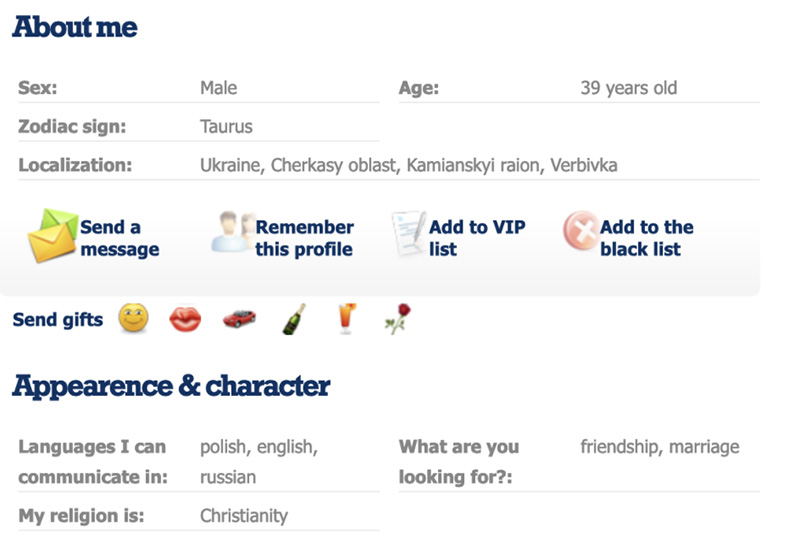
Task: Click the "Add to VIP list" text
Action: coord(477,238)
